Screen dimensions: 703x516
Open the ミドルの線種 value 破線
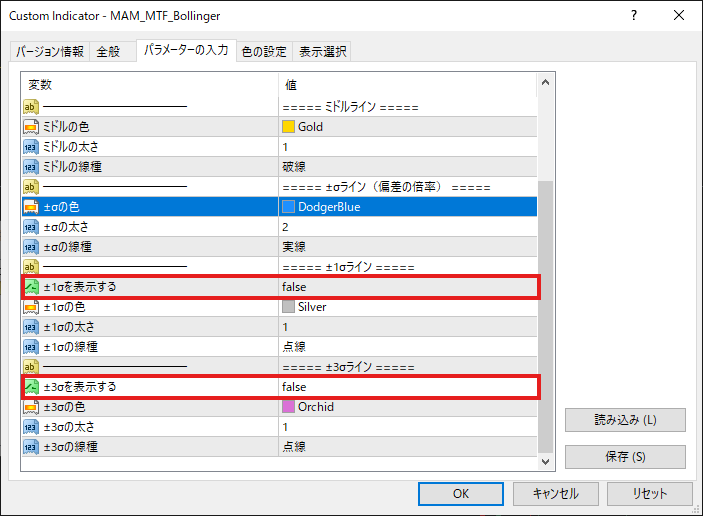click(x=408, y=167)
